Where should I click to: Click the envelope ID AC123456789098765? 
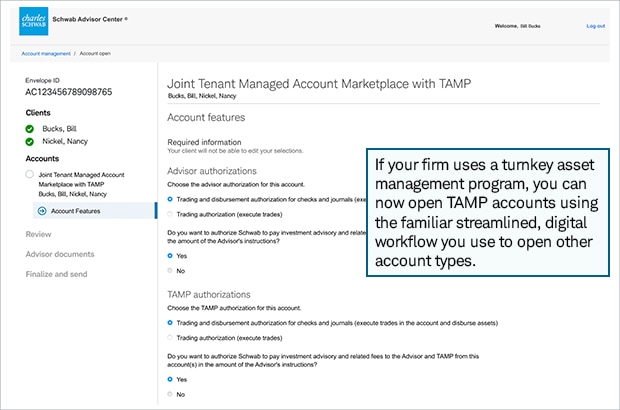[x=69, y=92]
